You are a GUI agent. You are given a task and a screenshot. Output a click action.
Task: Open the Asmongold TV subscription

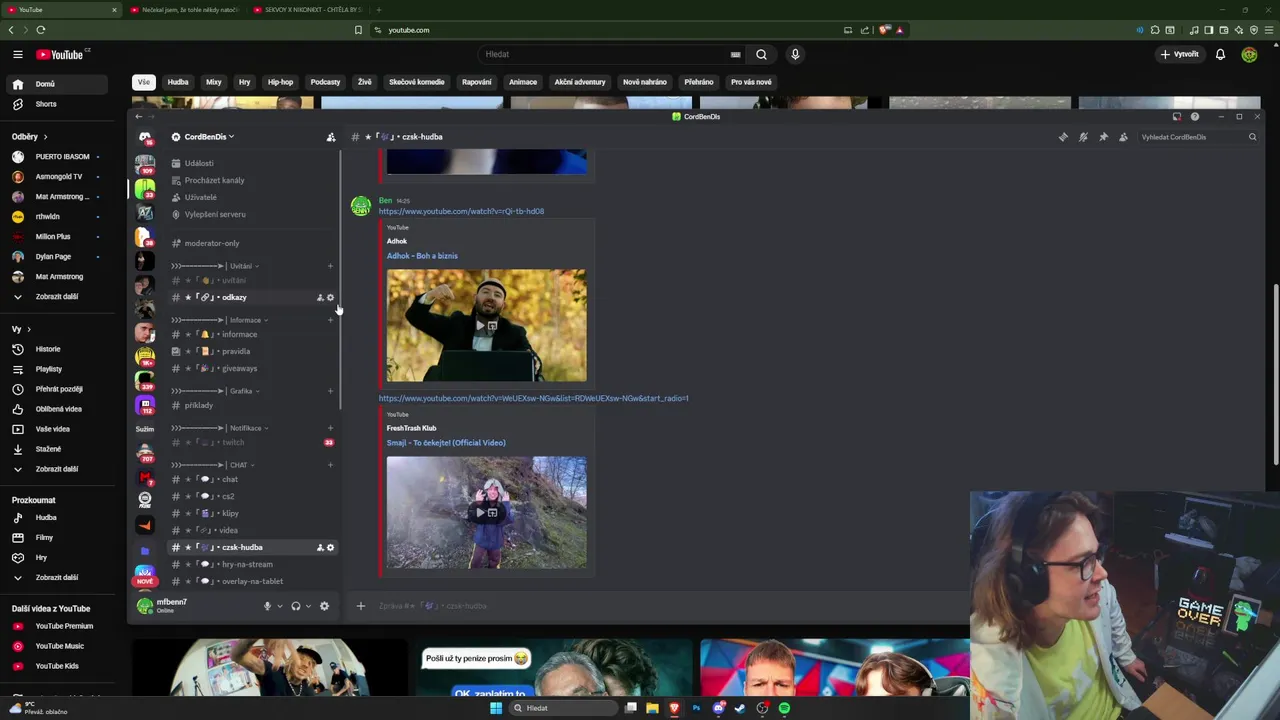[56, 177]
